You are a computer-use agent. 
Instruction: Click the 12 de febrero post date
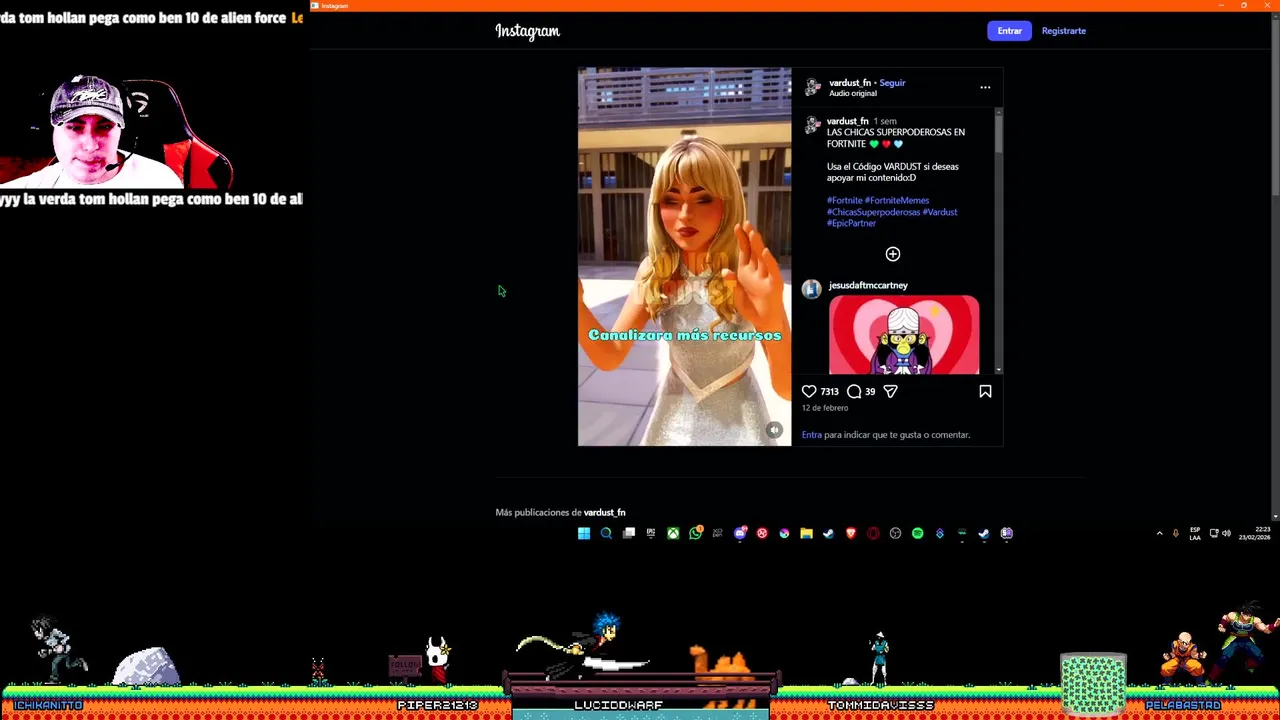click(825, 408)
